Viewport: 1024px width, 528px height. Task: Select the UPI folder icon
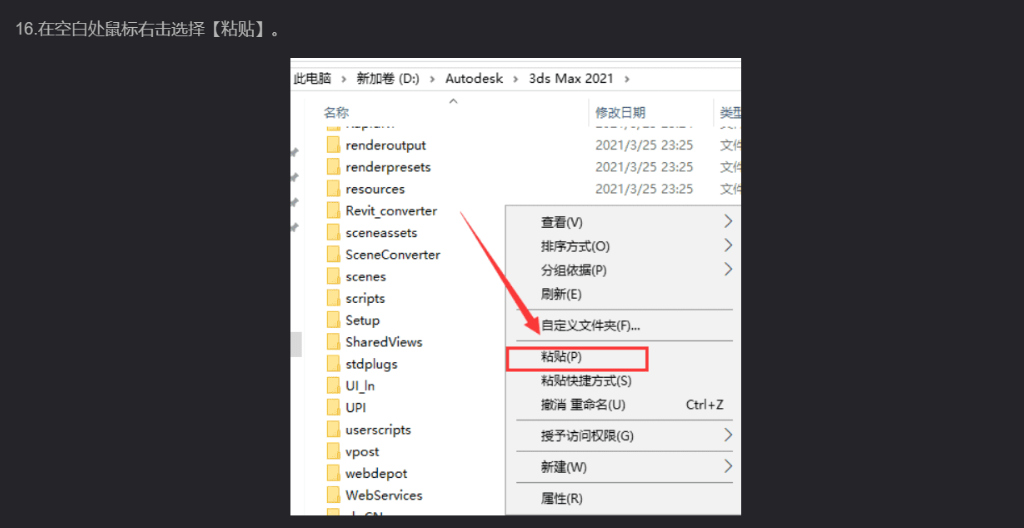pos(334,407)
